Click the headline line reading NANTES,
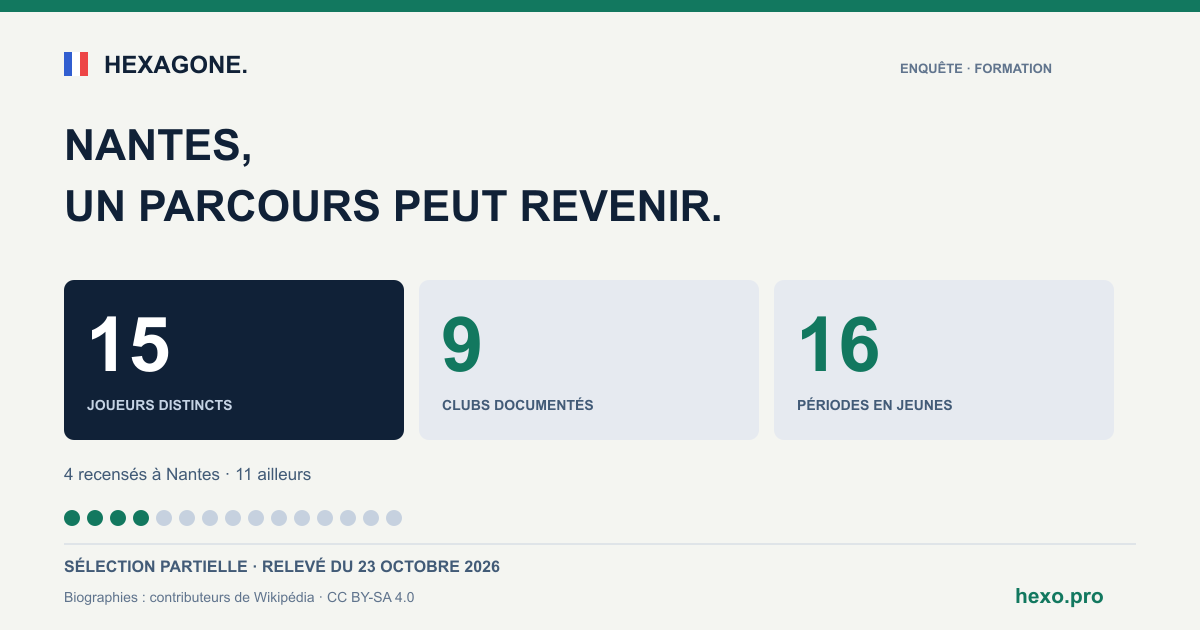Viewport: 1200px width, 630px height. [158, 146]
